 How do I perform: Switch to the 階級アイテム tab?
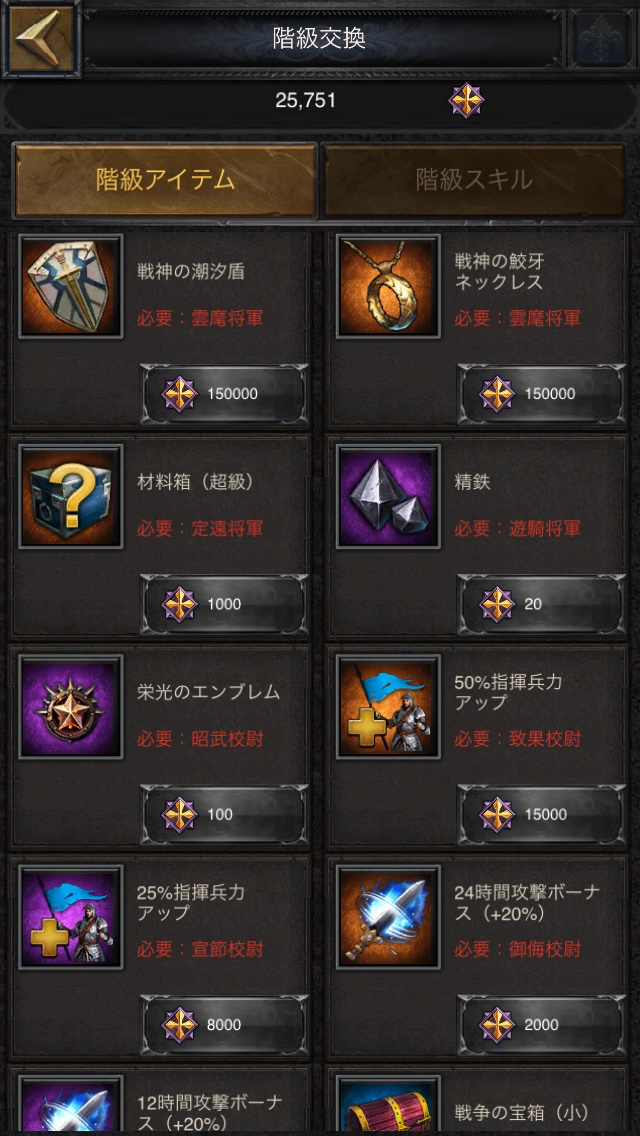click(x=166, y=180)
